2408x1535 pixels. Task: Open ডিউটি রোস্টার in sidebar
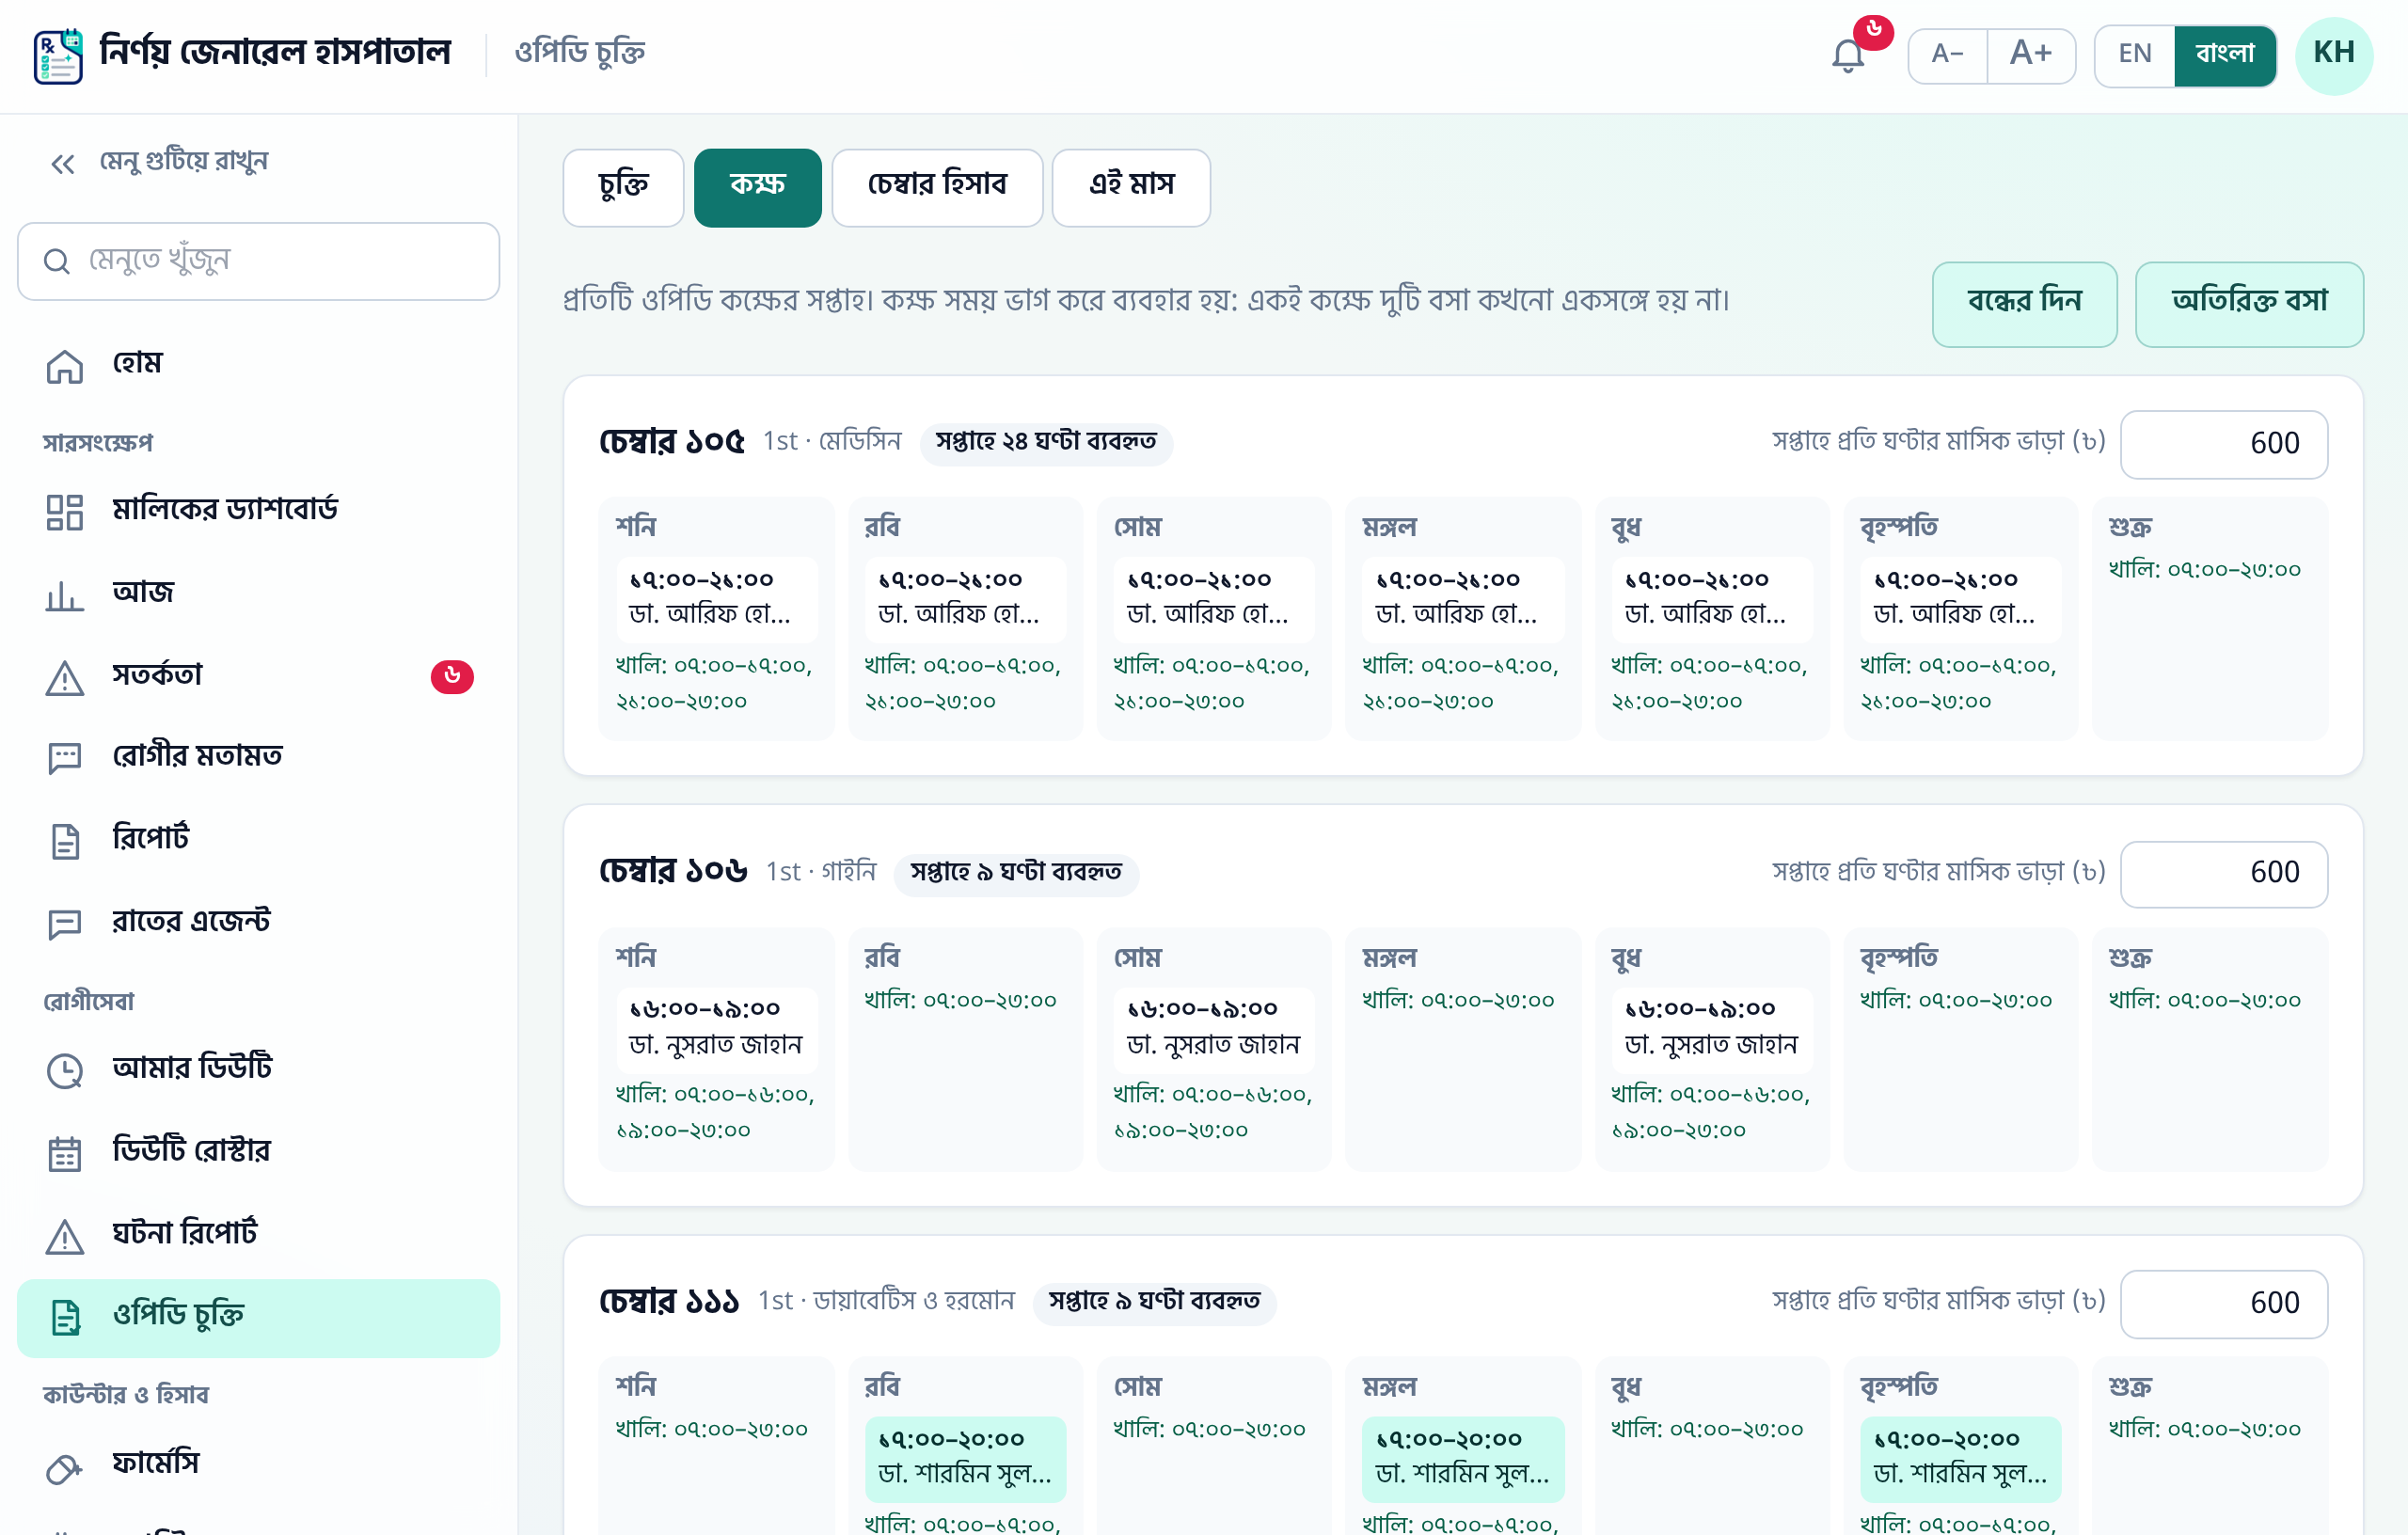258,1151
